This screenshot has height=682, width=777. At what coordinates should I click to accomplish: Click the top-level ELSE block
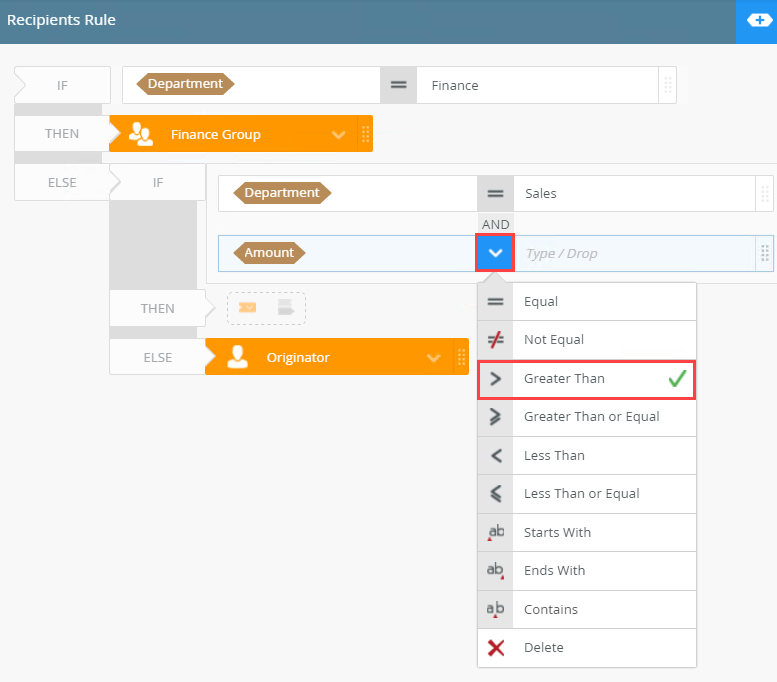62,182
